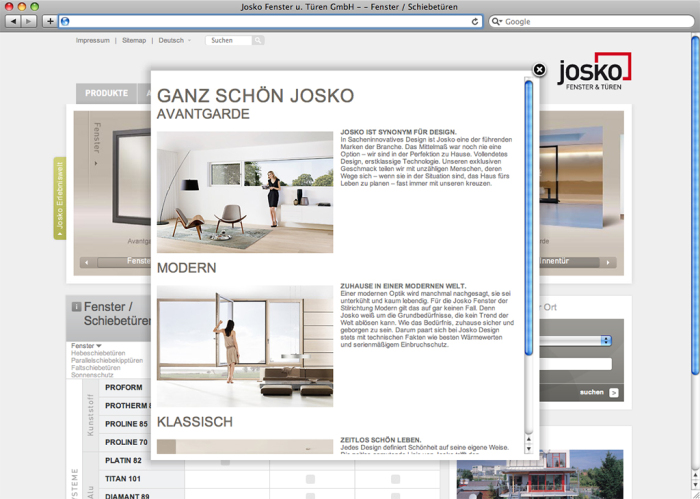Click the red house photo thumbnail
700x499 pixels.
point(540,474)
